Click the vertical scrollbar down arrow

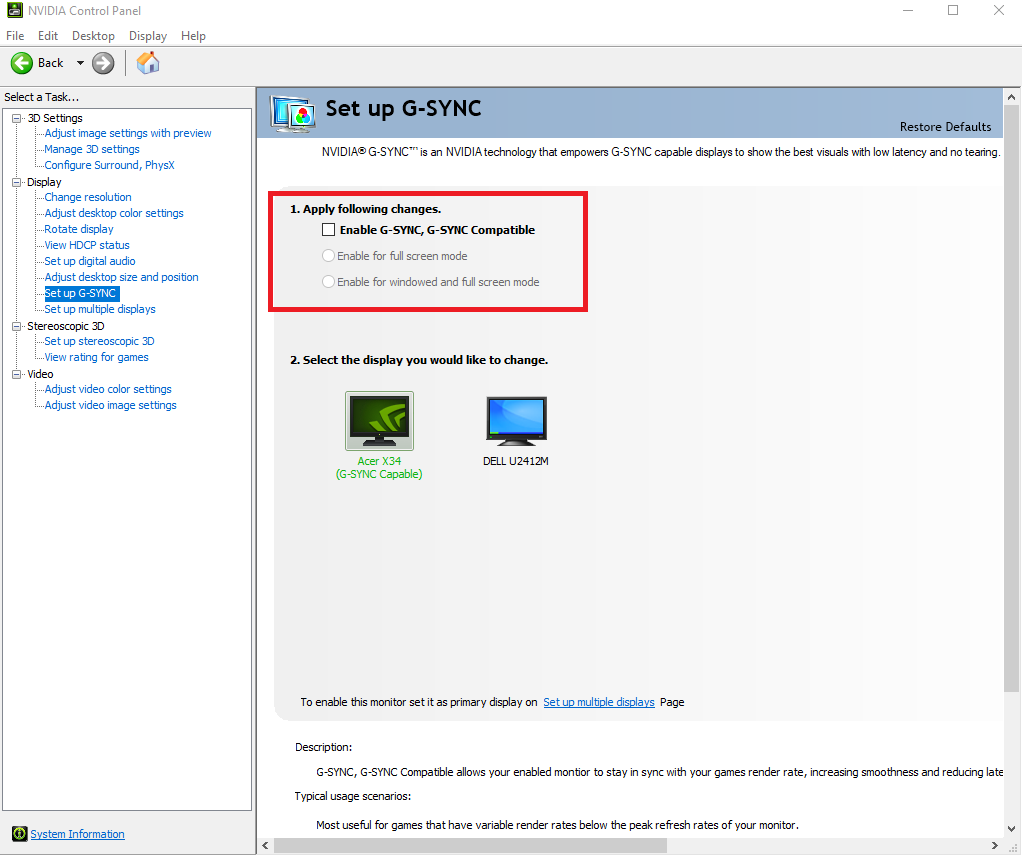pyautogui.click(x=1012, y=830)
